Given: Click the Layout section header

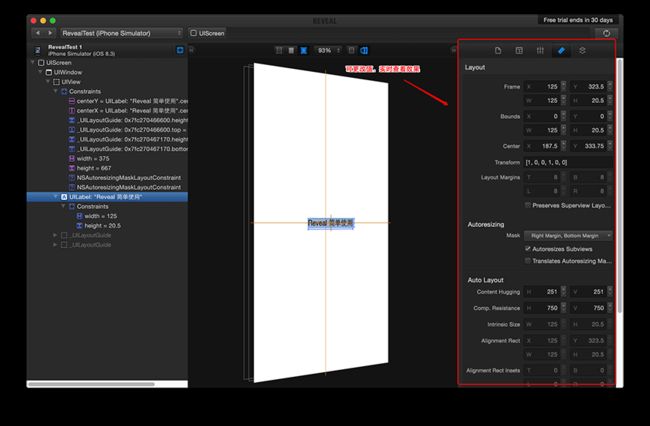Looking at the screenshot, I should (x=475, y=67).
